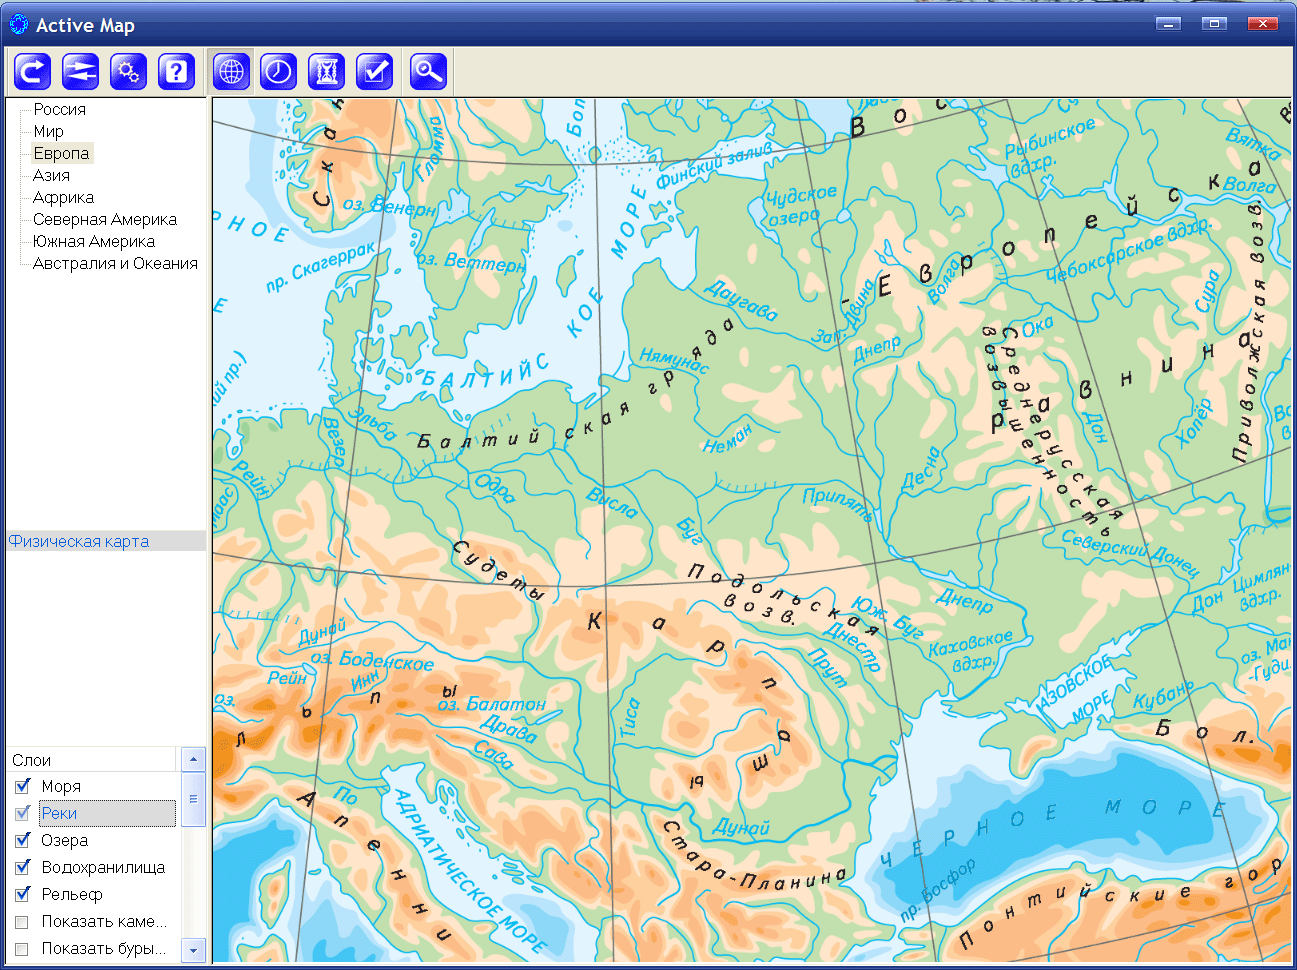This screenshot has width=1297, height=970.
Task: Open Южная Америка in the region tree
Action: [93, 241]
